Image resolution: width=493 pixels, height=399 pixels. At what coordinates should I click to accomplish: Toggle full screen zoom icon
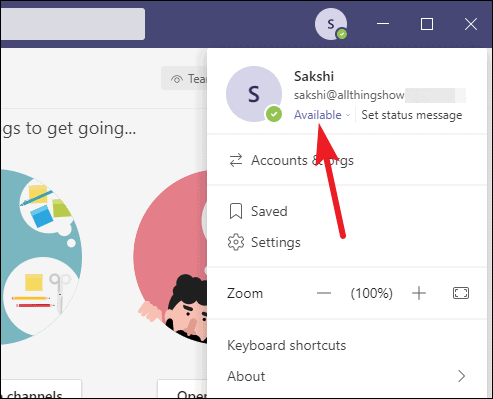461,293
